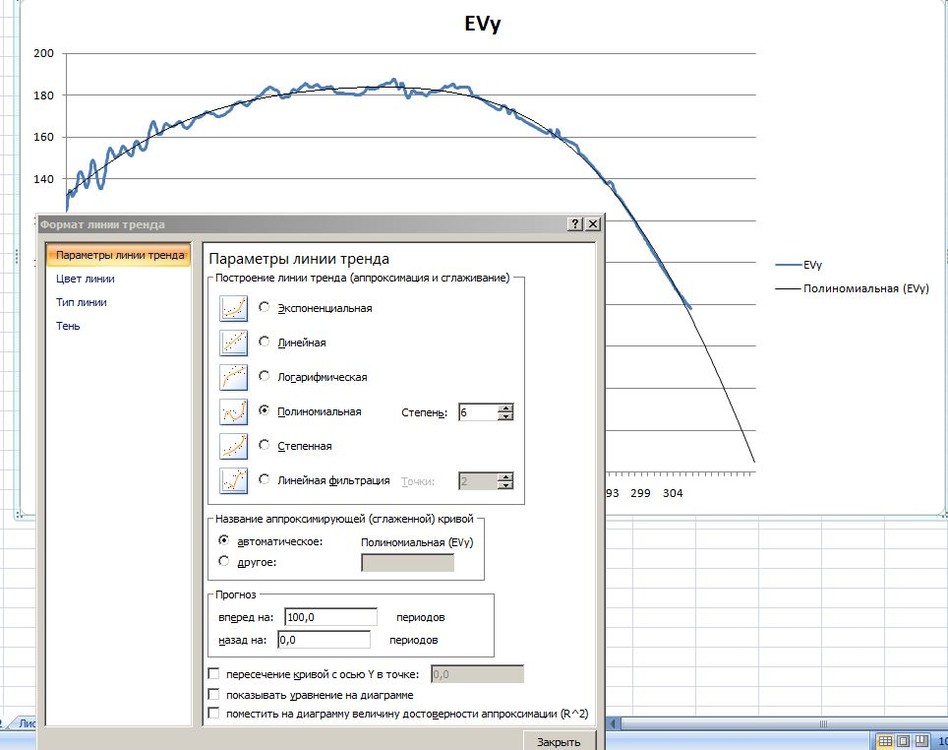Open the Цвет линии section
Screen dimensions: 948x750
pos(85,279)
